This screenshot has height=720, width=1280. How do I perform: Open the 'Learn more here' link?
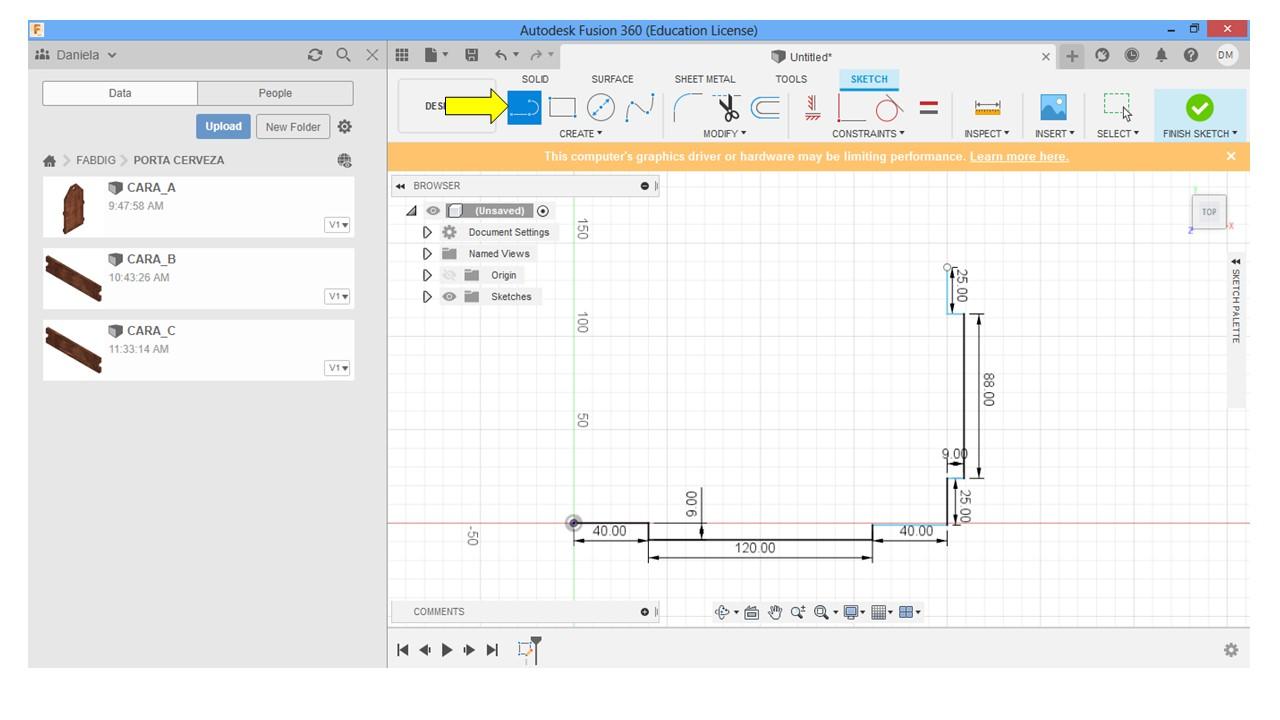[1019, 156]
